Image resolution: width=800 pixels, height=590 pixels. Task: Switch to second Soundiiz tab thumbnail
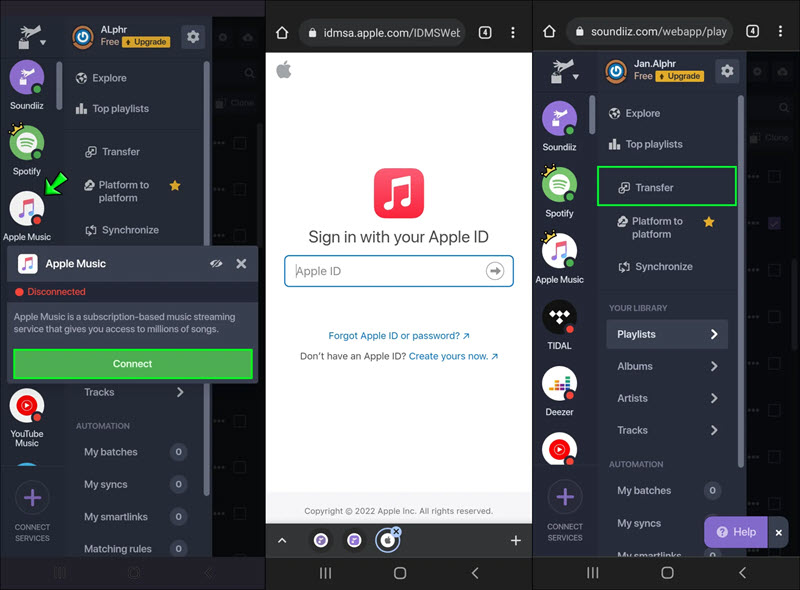click(354, 540)
